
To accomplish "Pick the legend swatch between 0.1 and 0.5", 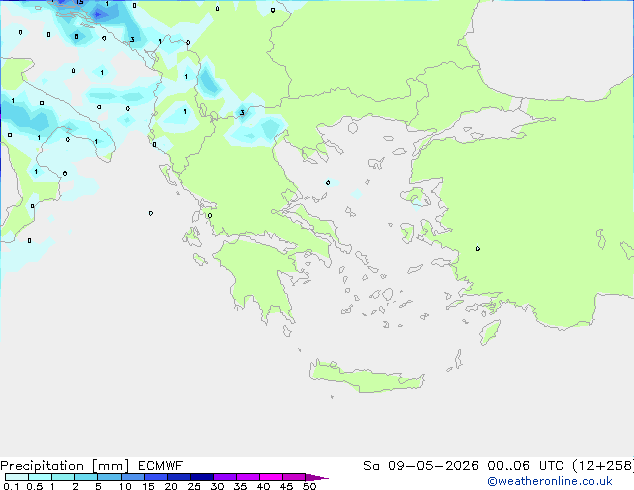I will point(17,477).
